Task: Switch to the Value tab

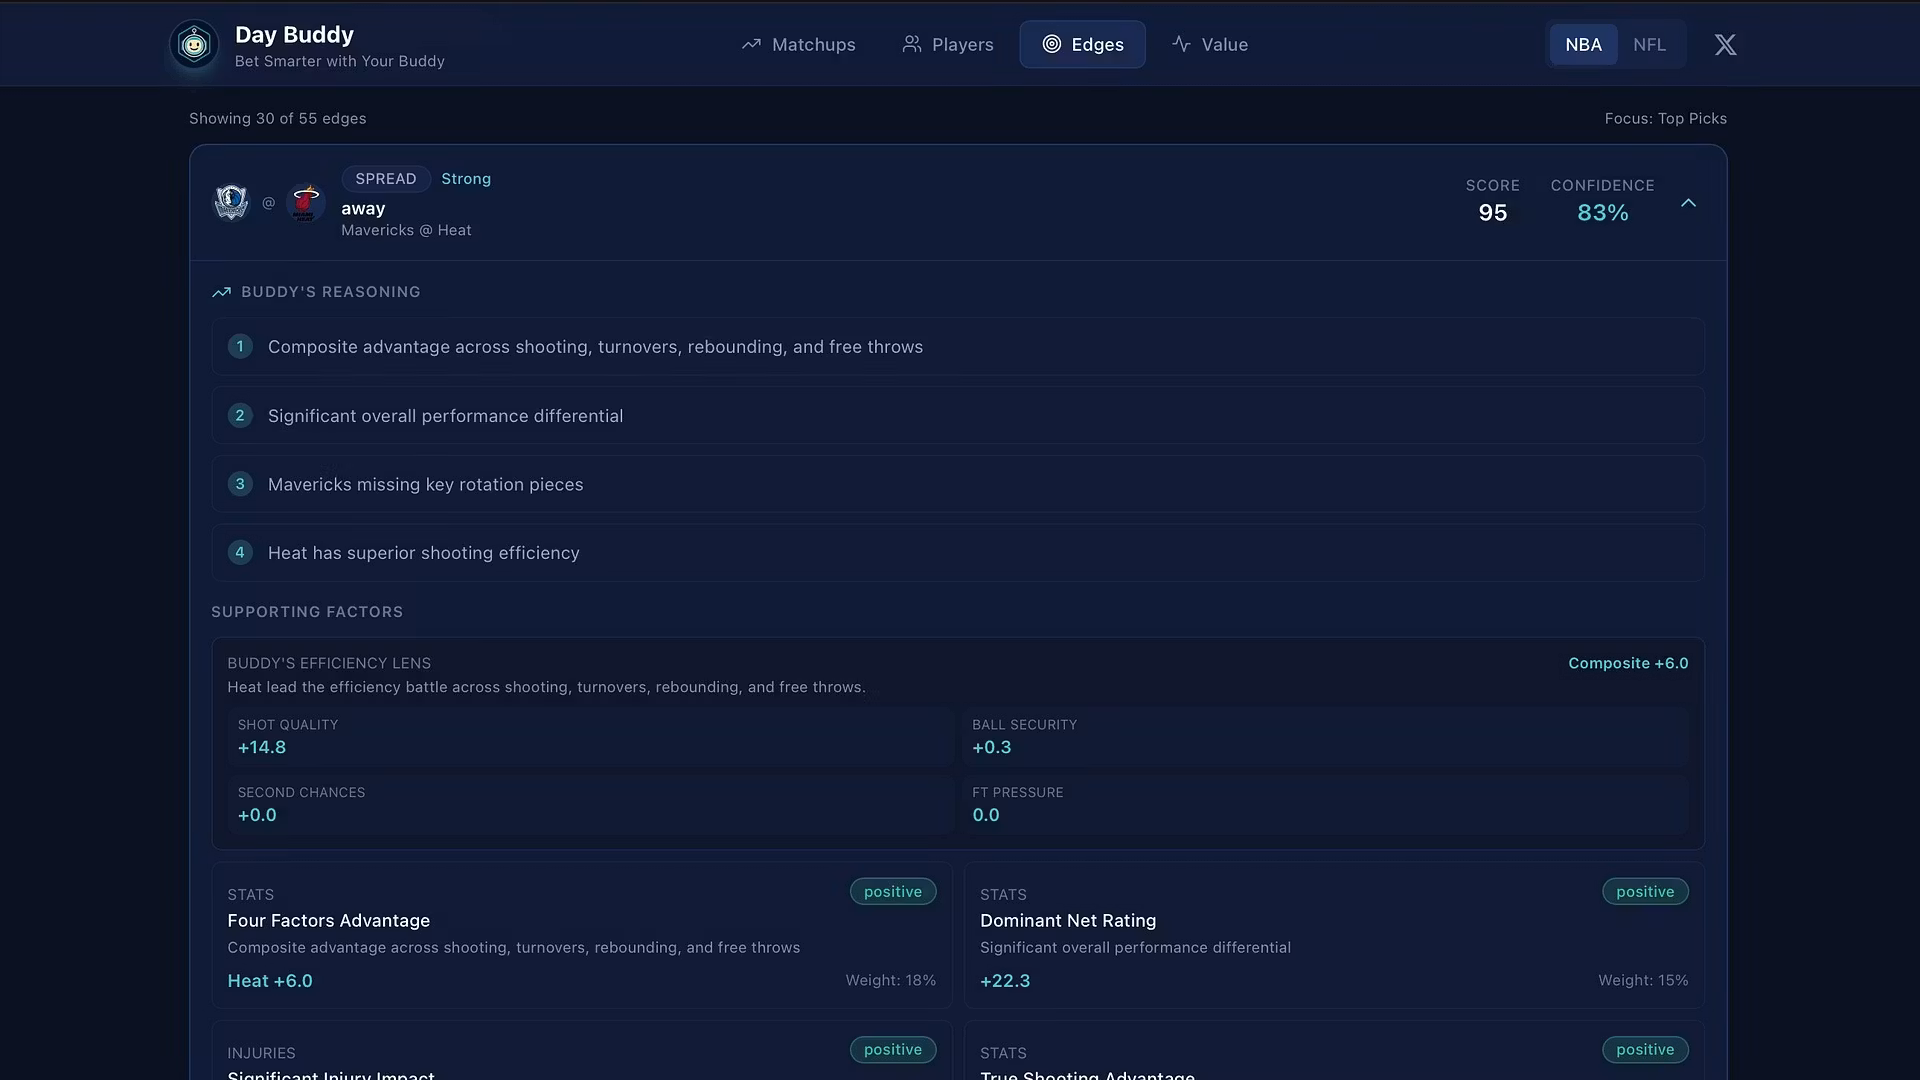Action: point(1210,45)
